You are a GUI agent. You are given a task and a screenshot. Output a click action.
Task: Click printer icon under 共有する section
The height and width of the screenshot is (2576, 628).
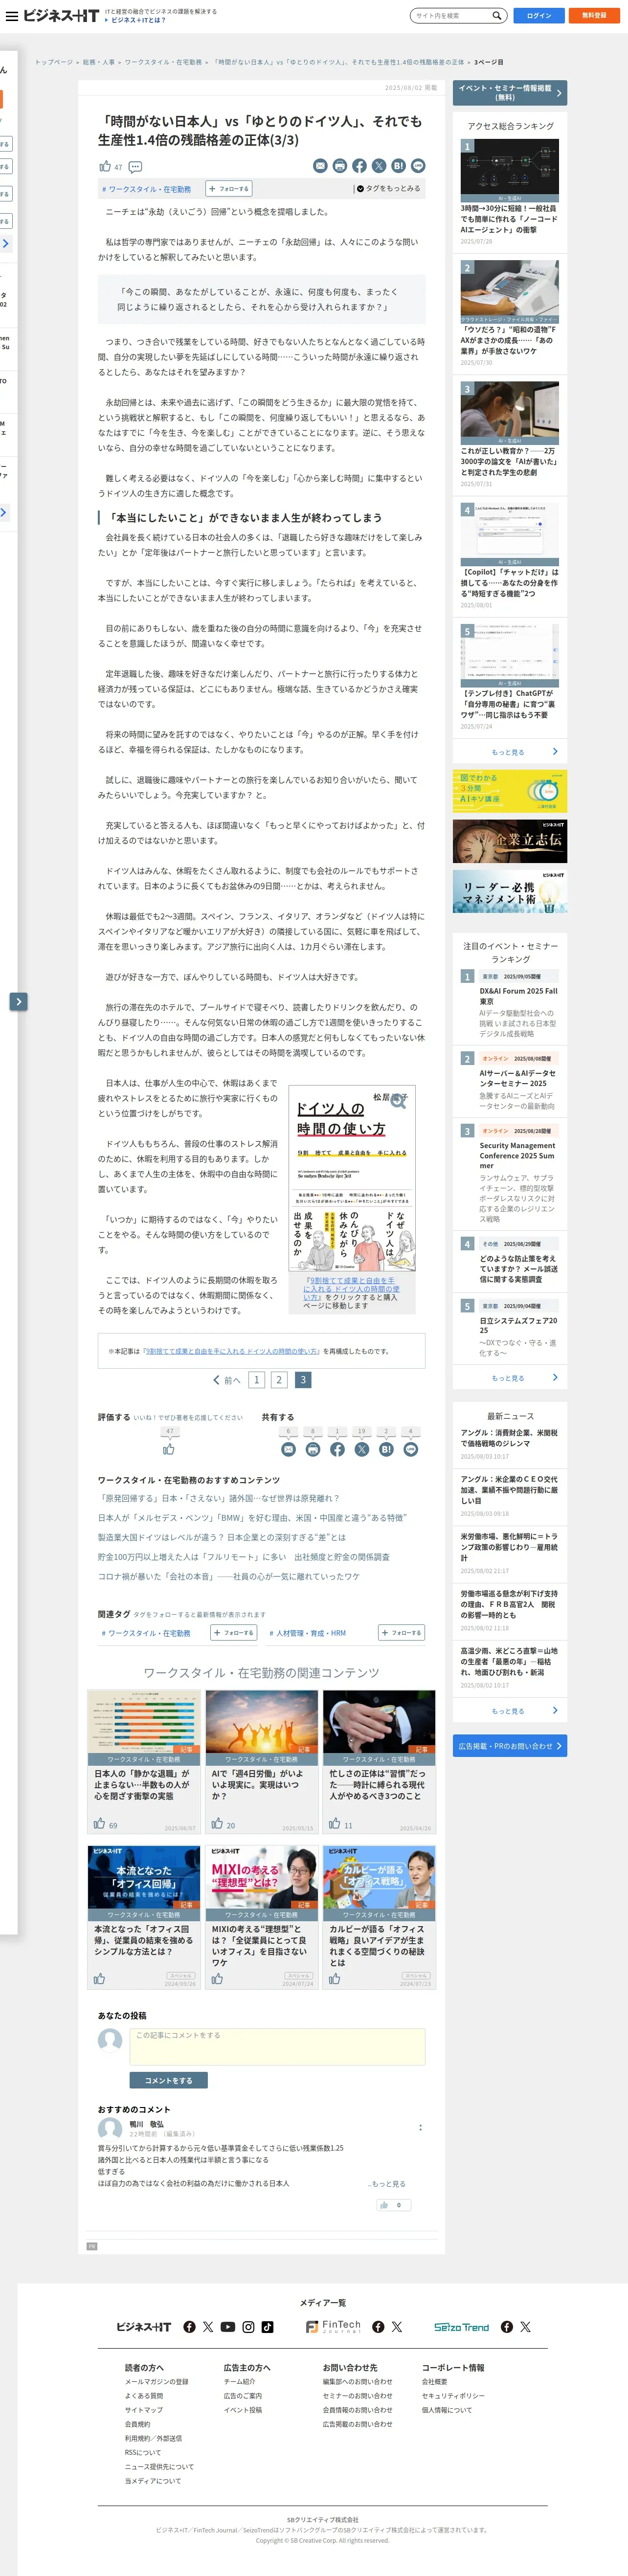pos(313,1449)
